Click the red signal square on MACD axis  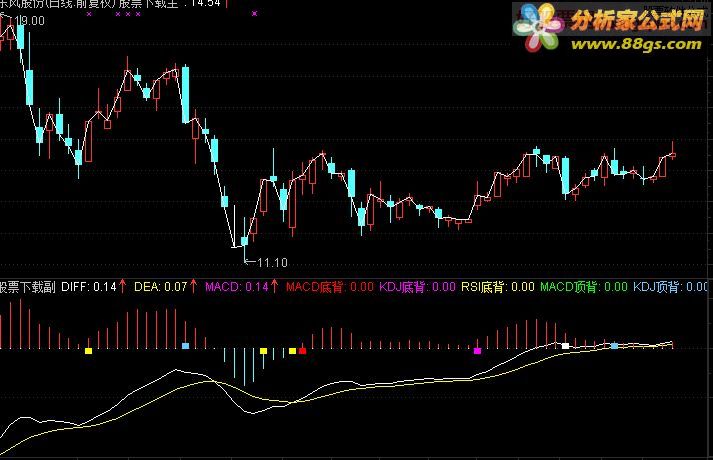click(302, 351)
